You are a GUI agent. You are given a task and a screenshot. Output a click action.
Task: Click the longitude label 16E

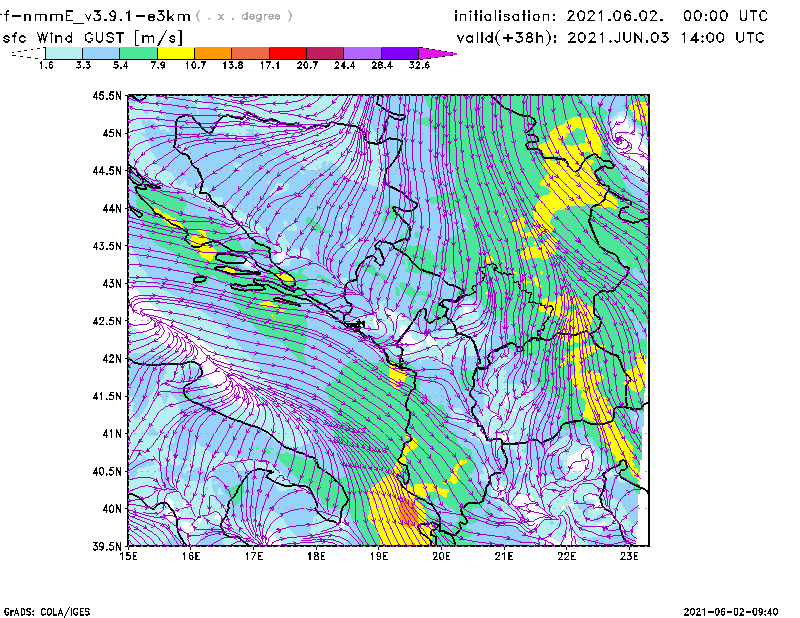click(x=191, y=556)
